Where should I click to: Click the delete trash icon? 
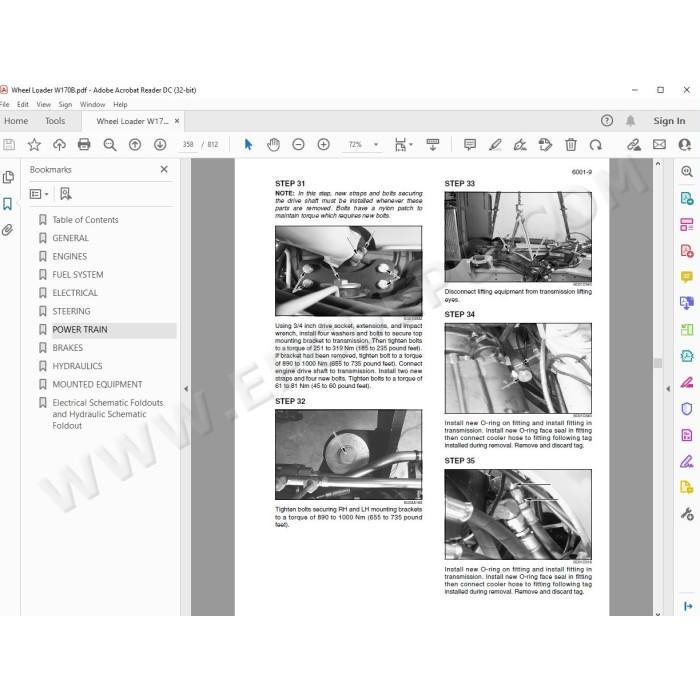571,145
